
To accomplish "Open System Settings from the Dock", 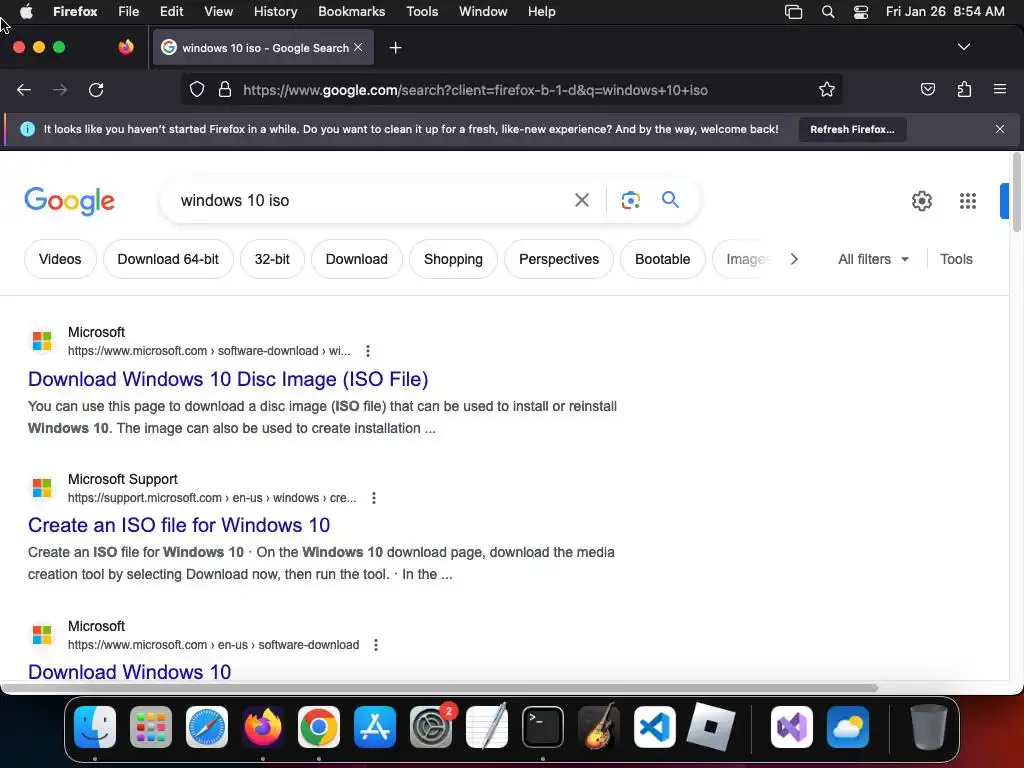I will [431, 727].
